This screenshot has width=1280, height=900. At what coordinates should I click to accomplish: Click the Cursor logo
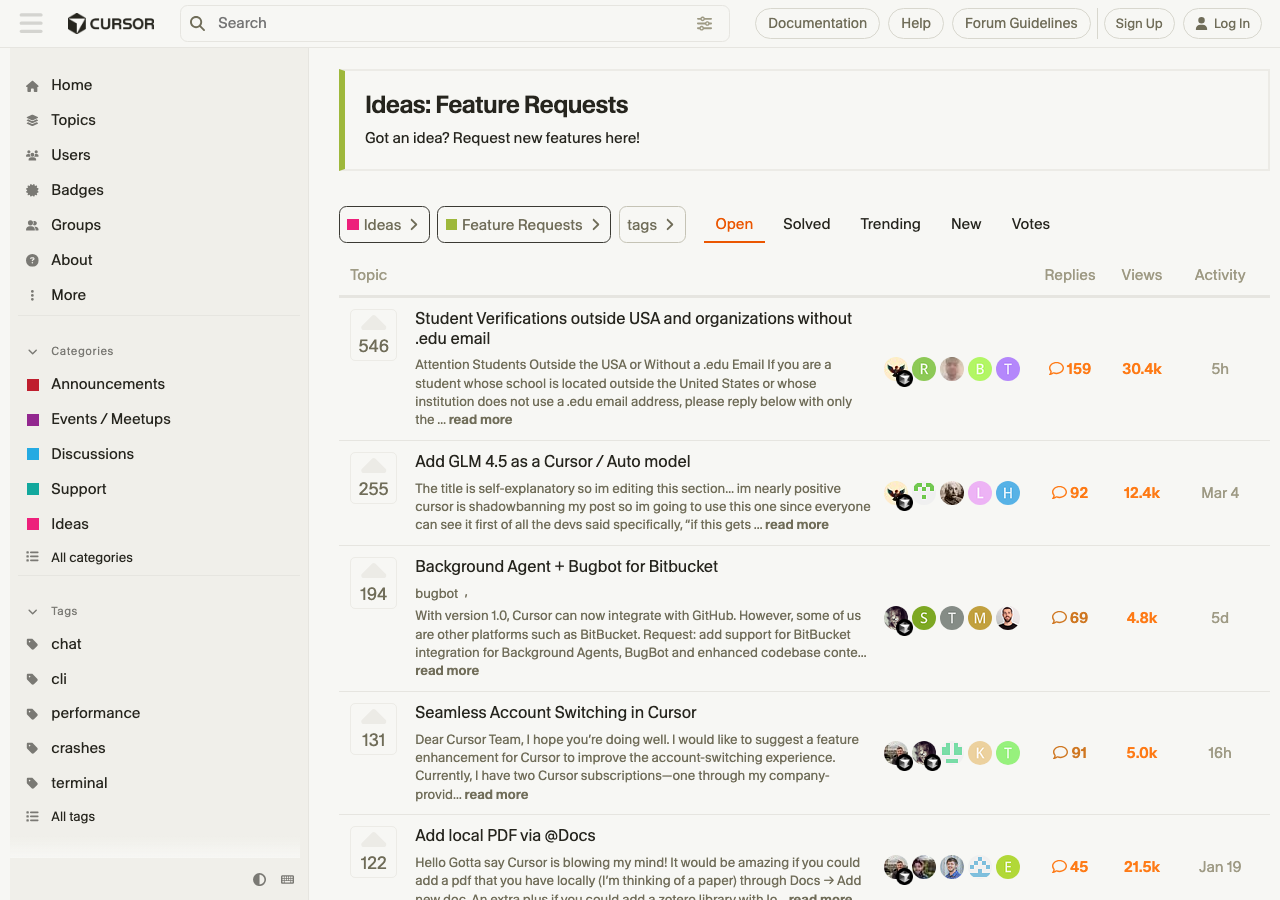111,23
